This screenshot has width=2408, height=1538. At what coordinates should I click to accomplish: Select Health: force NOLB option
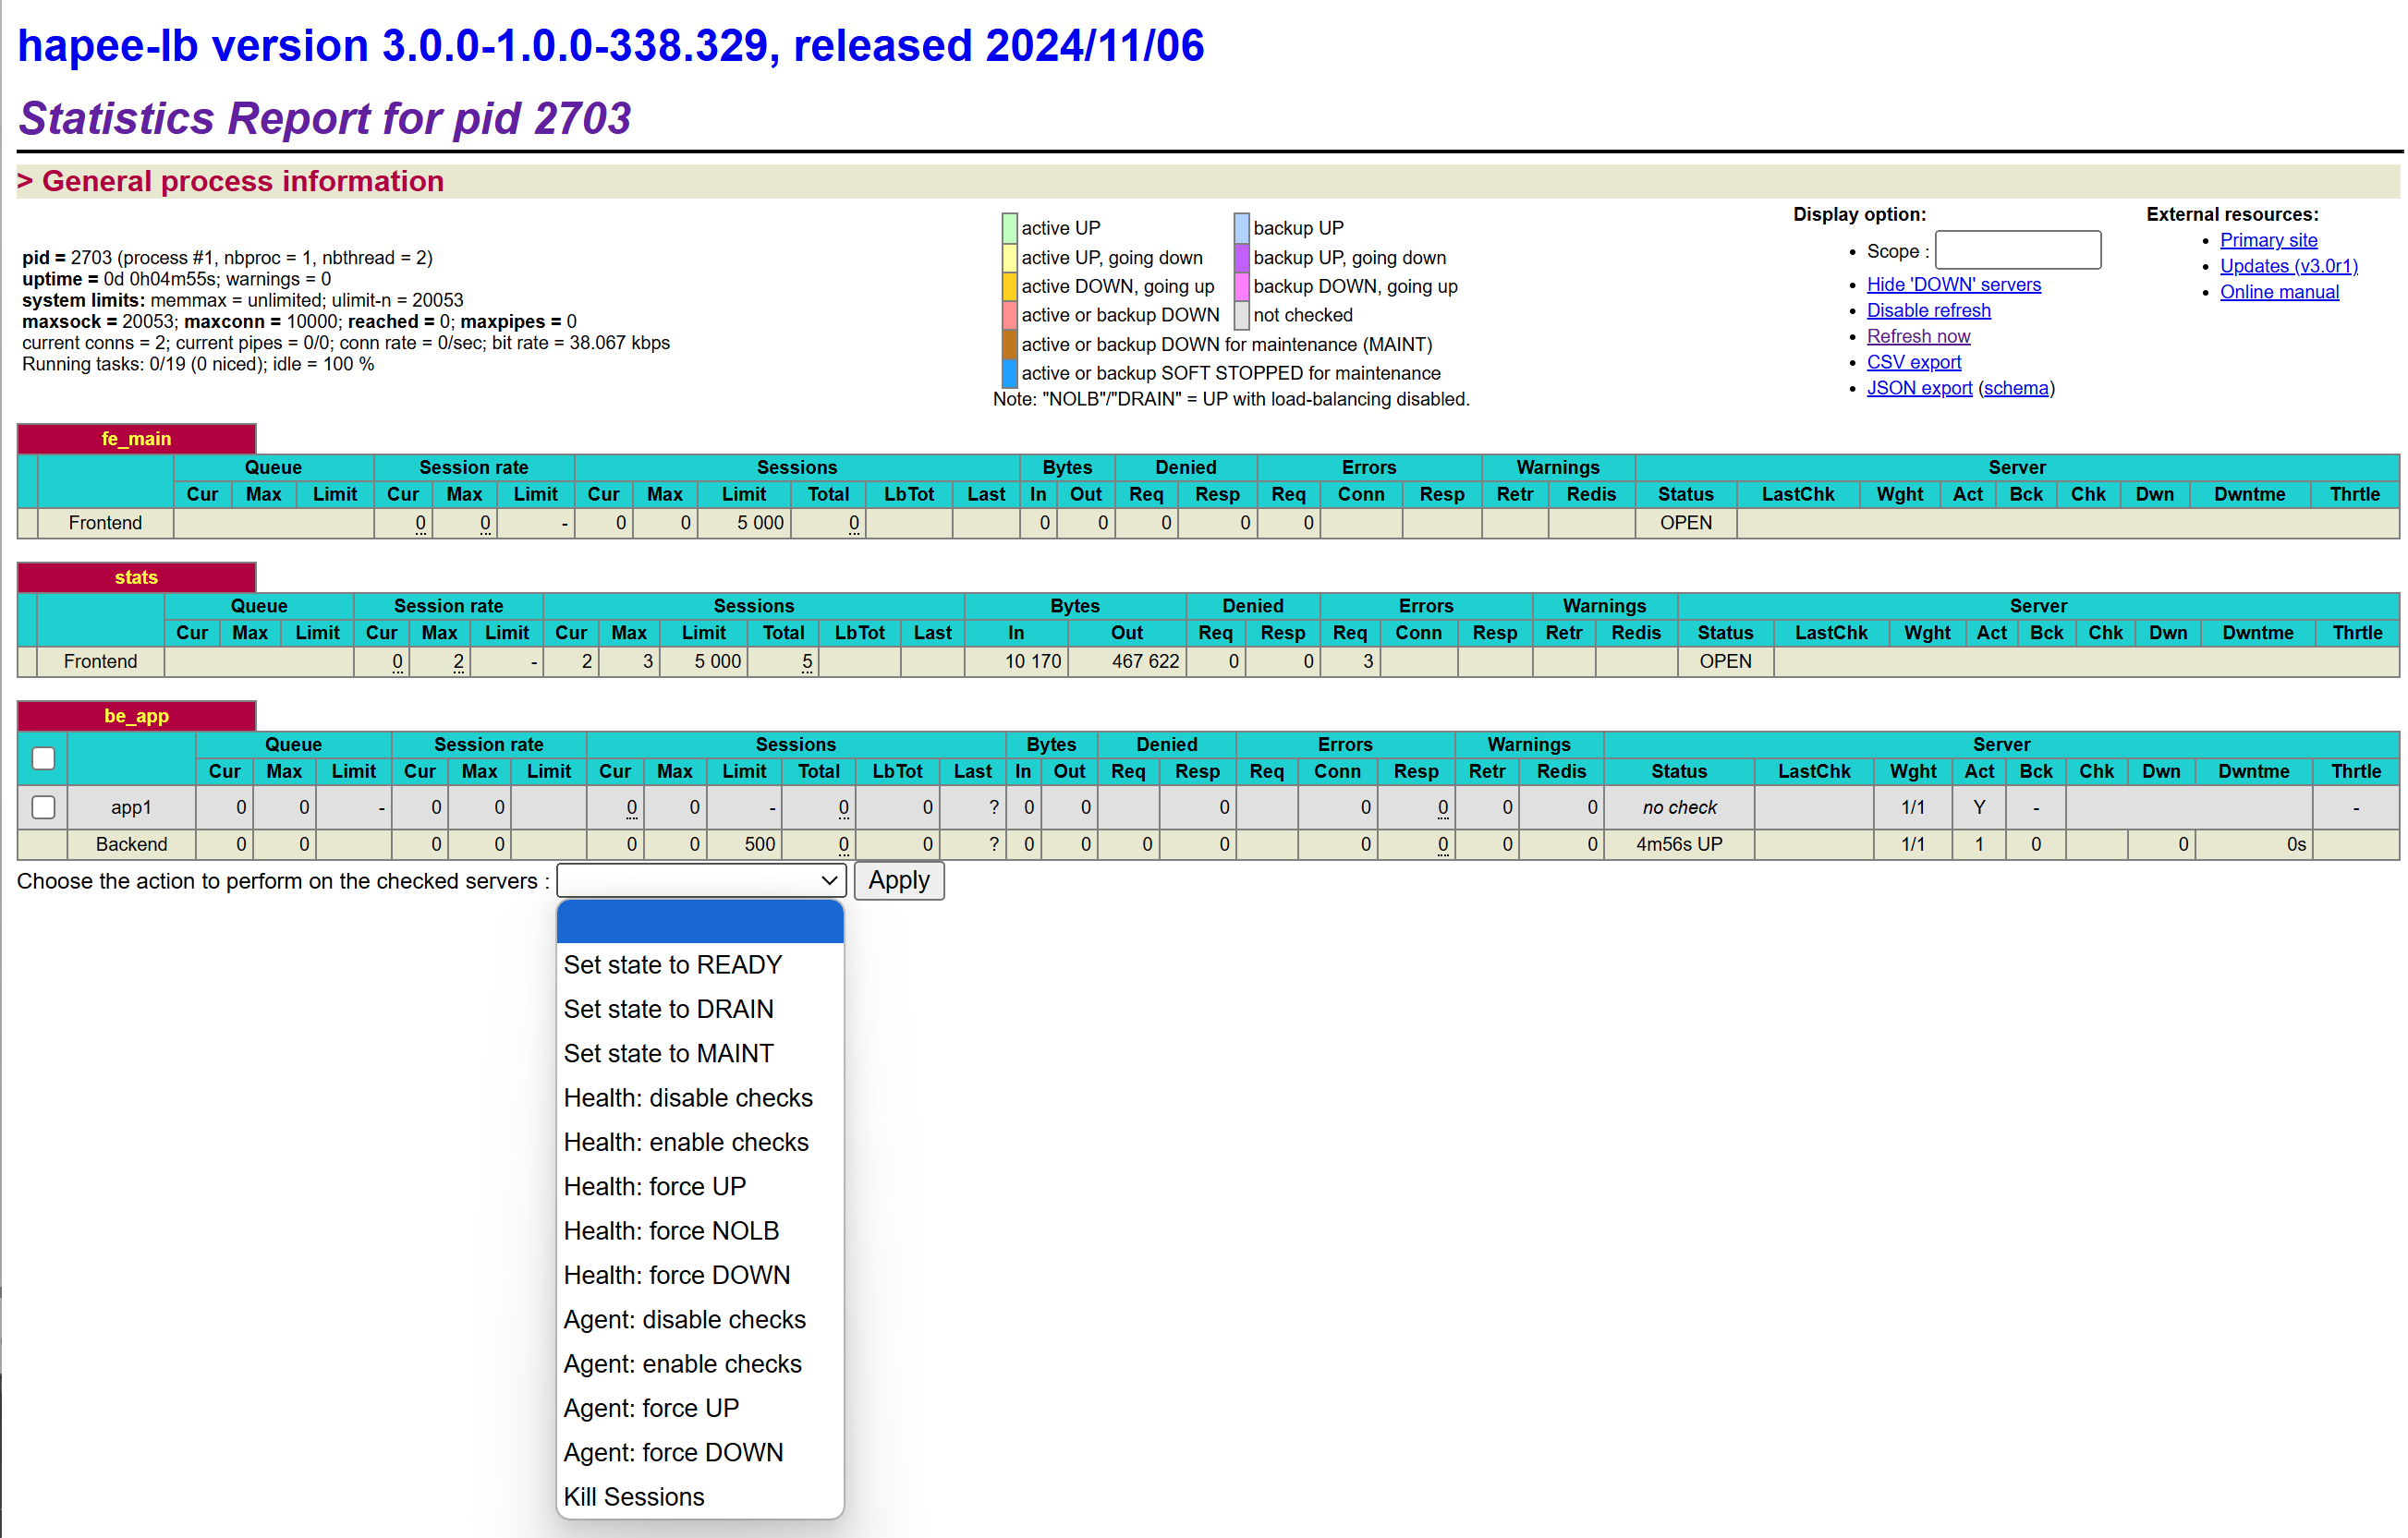pyautogui.click(x=700, y=1231)
